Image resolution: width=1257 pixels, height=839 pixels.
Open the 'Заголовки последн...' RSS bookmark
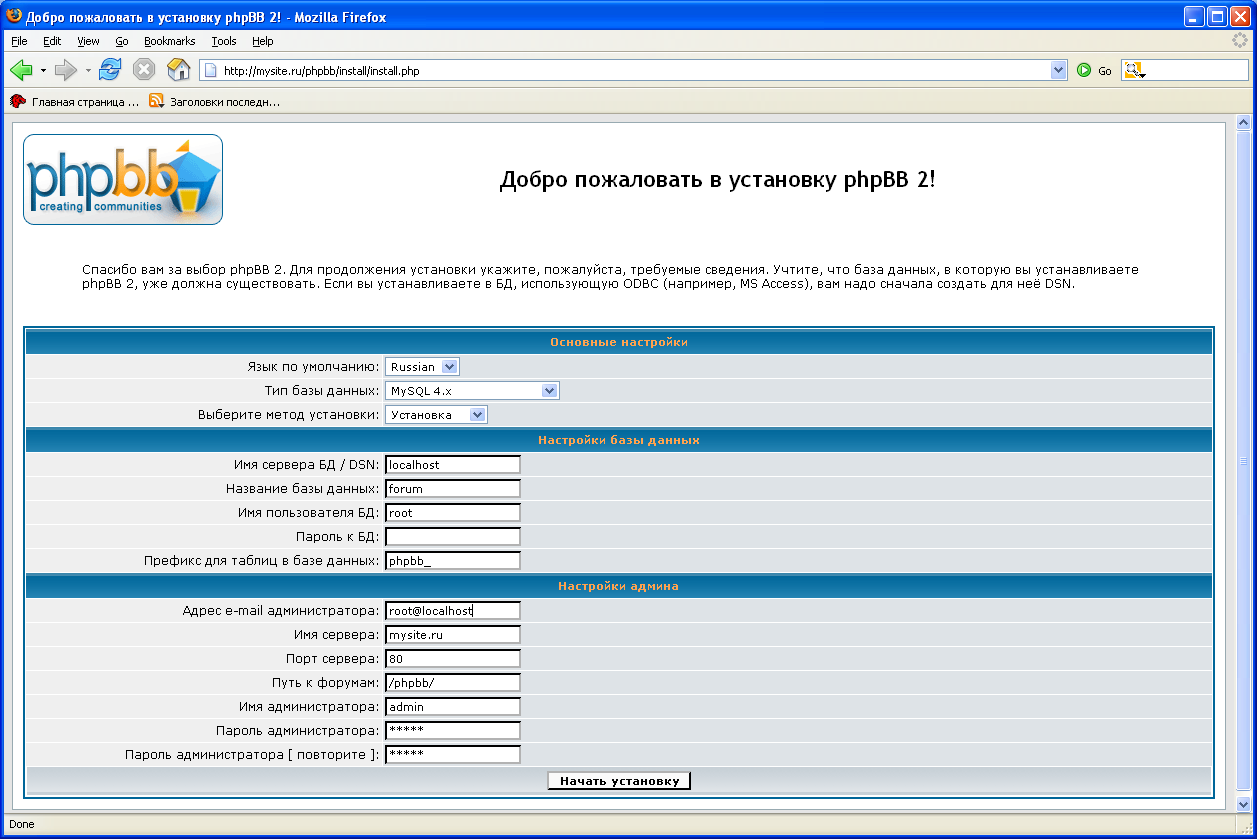[214, 101]
